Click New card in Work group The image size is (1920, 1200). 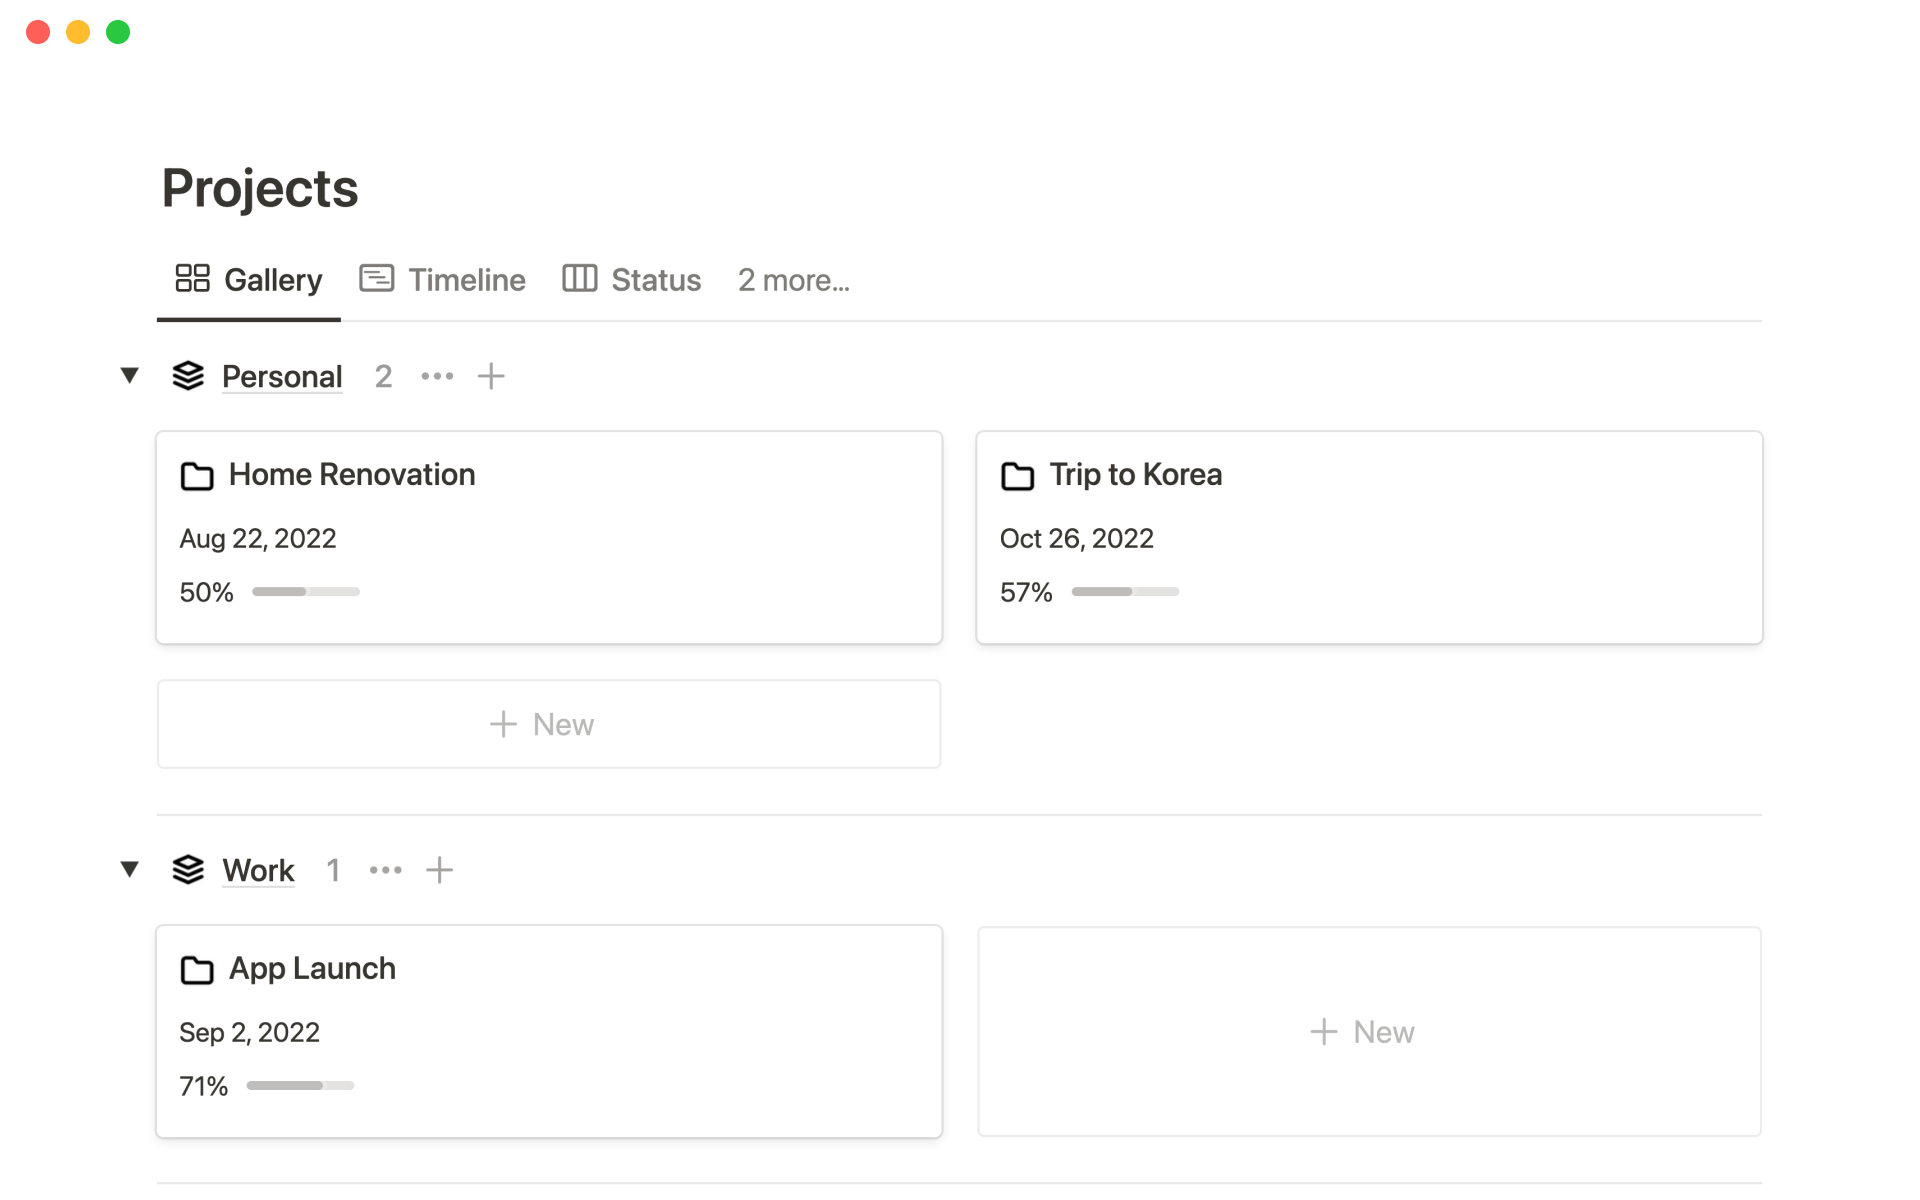[x=1368, y=1032]
